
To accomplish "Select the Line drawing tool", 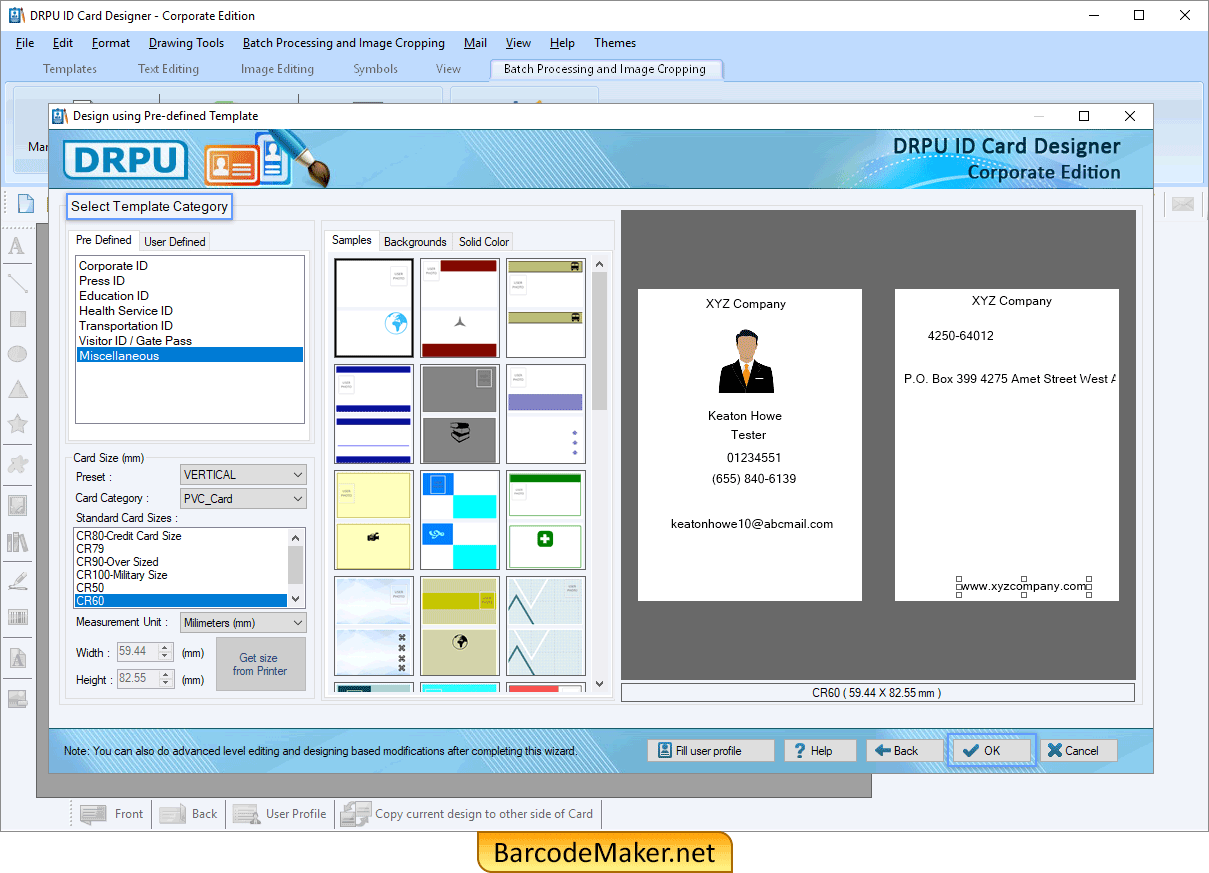I will pyautogui.click(x=17, y=283).
